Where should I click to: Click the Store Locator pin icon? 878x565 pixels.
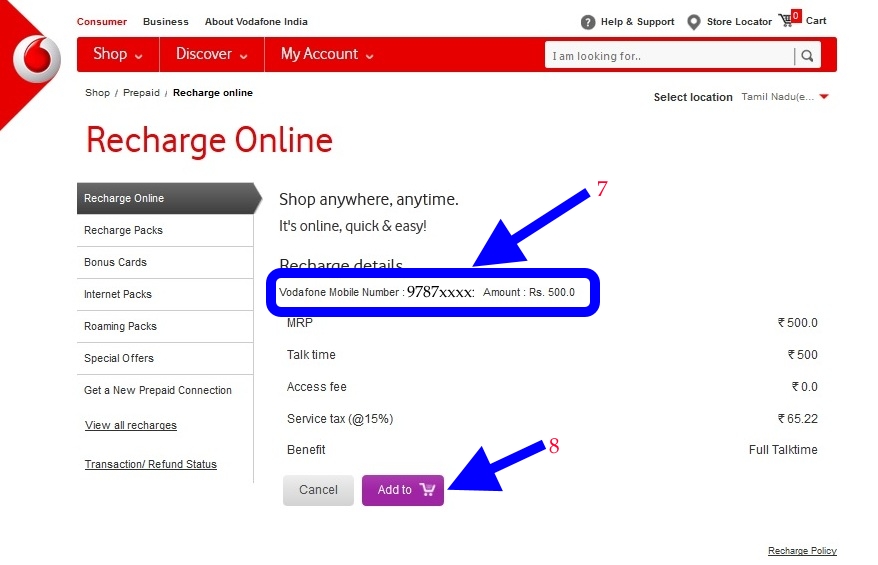[x=694, y=22]
